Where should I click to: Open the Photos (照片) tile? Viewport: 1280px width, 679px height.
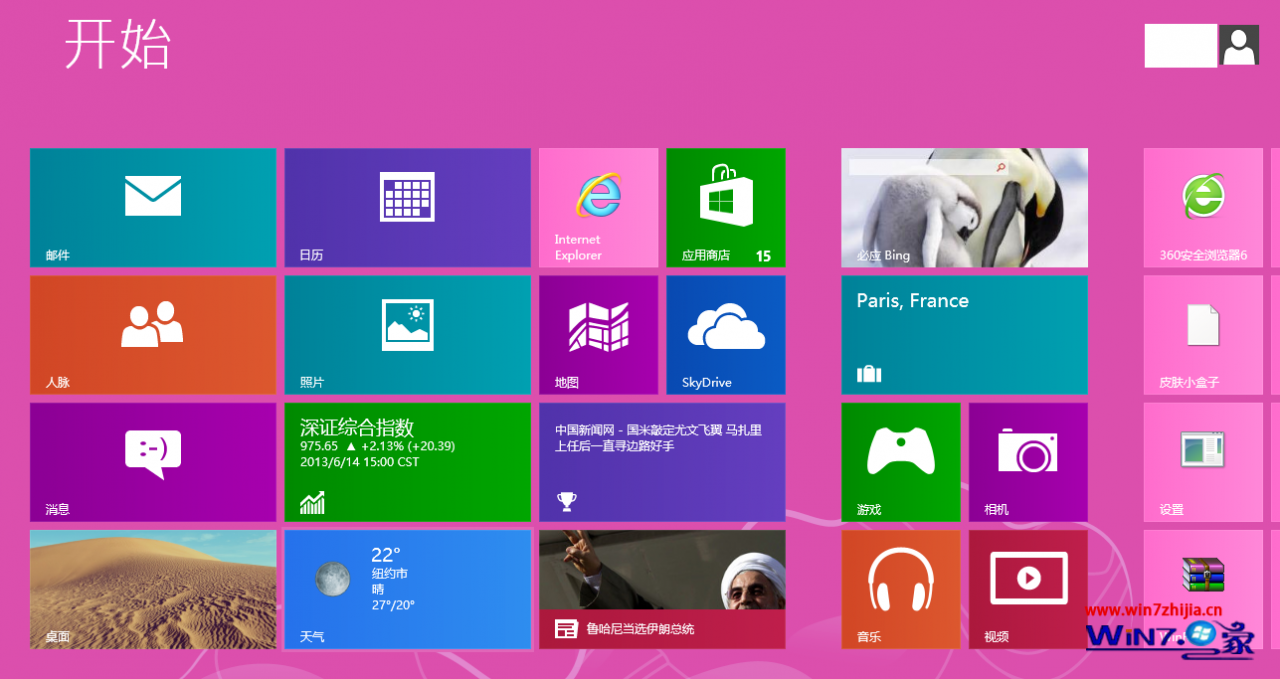407,335
